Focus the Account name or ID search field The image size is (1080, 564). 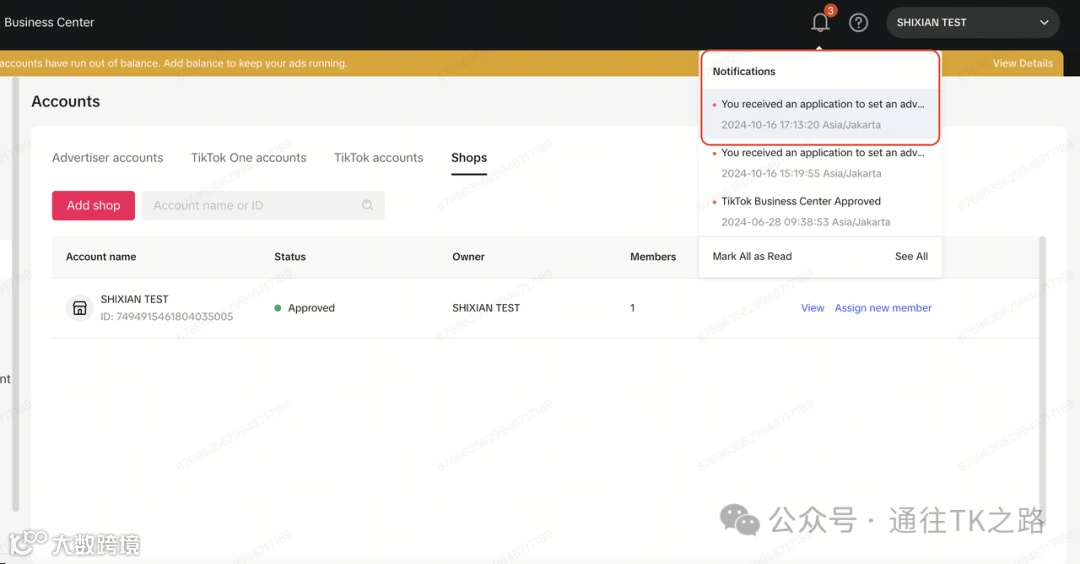pos(263,205)
